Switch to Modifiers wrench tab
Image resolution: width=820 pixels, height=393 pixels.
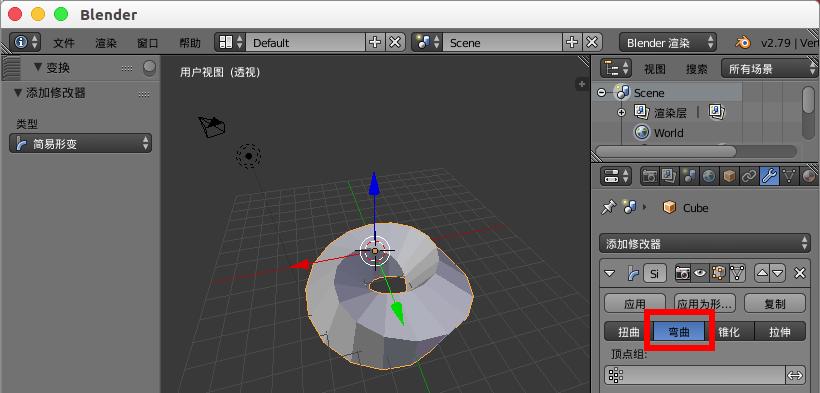(769, 176)
